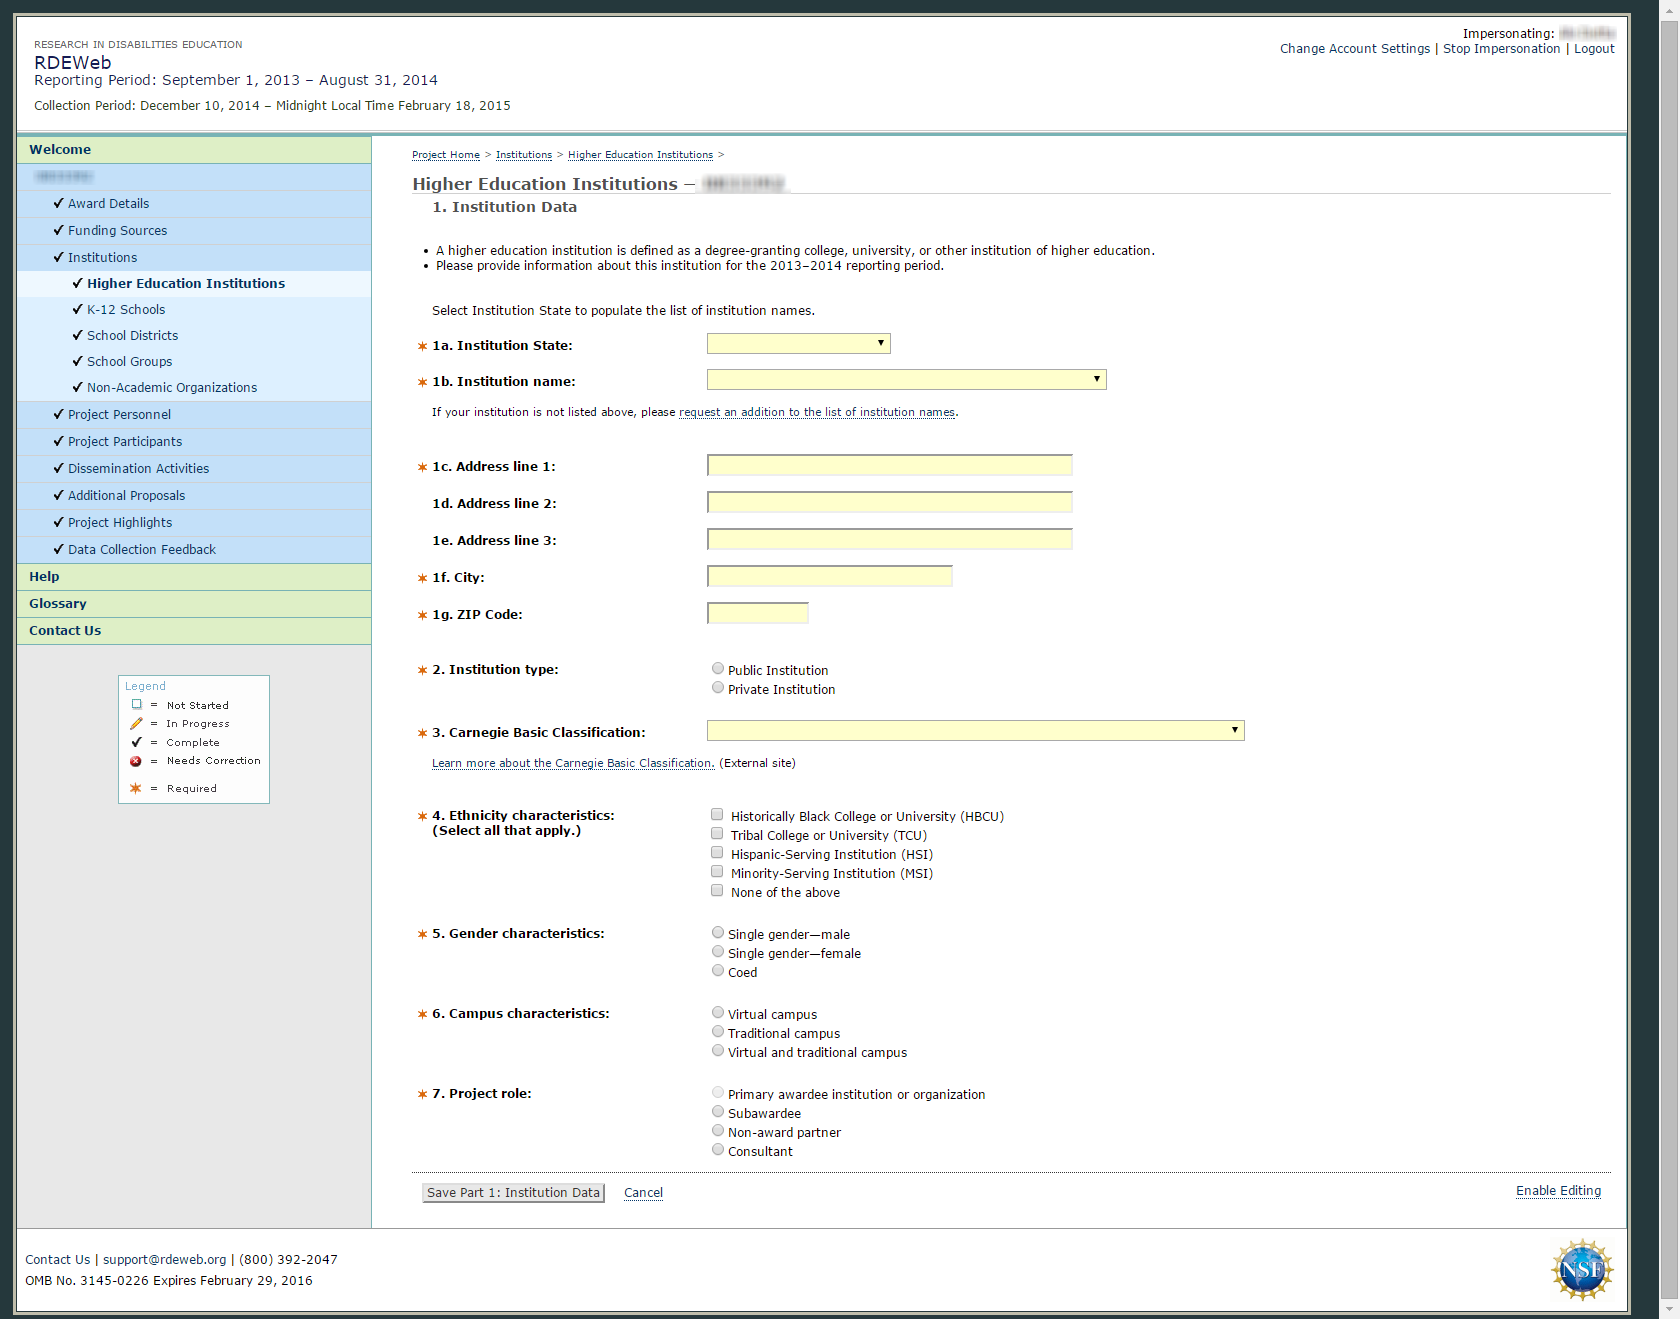Click the checkmark icon next to Data Collection Feedback
Screen dimensions: 1680x1319
[x=58, y=549]
